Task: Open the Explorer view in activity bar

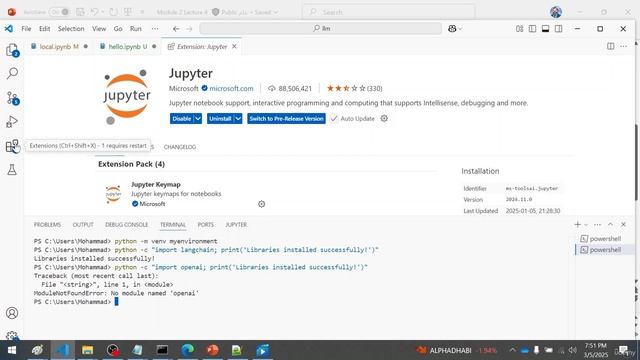Action: click(12, 50)
